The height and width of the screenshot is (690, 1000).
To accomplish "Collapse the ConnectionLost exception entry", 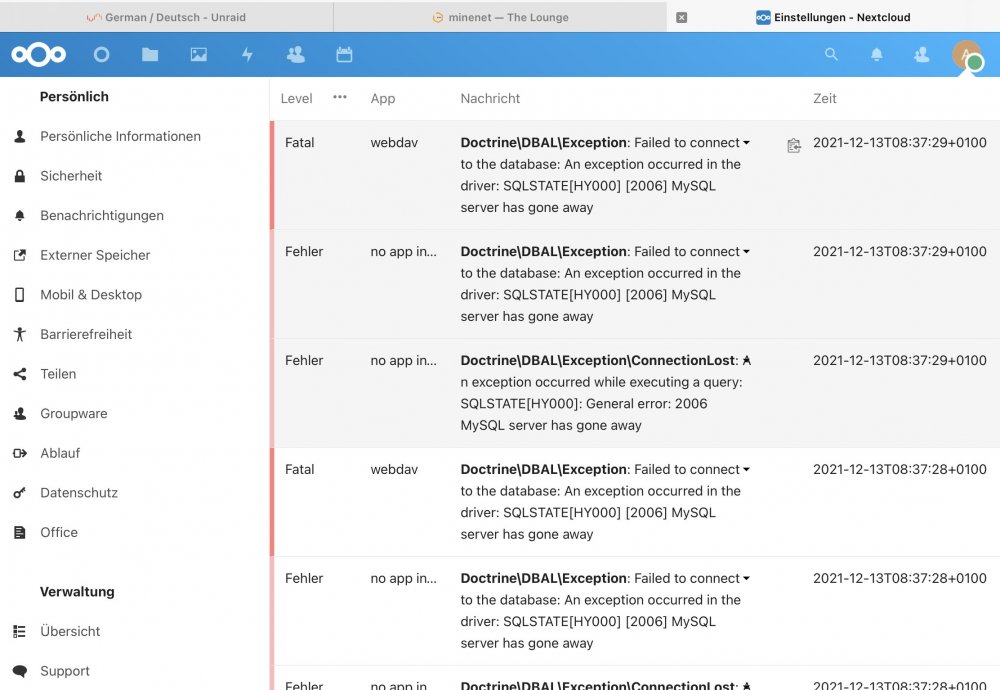I will pos(747,360).
